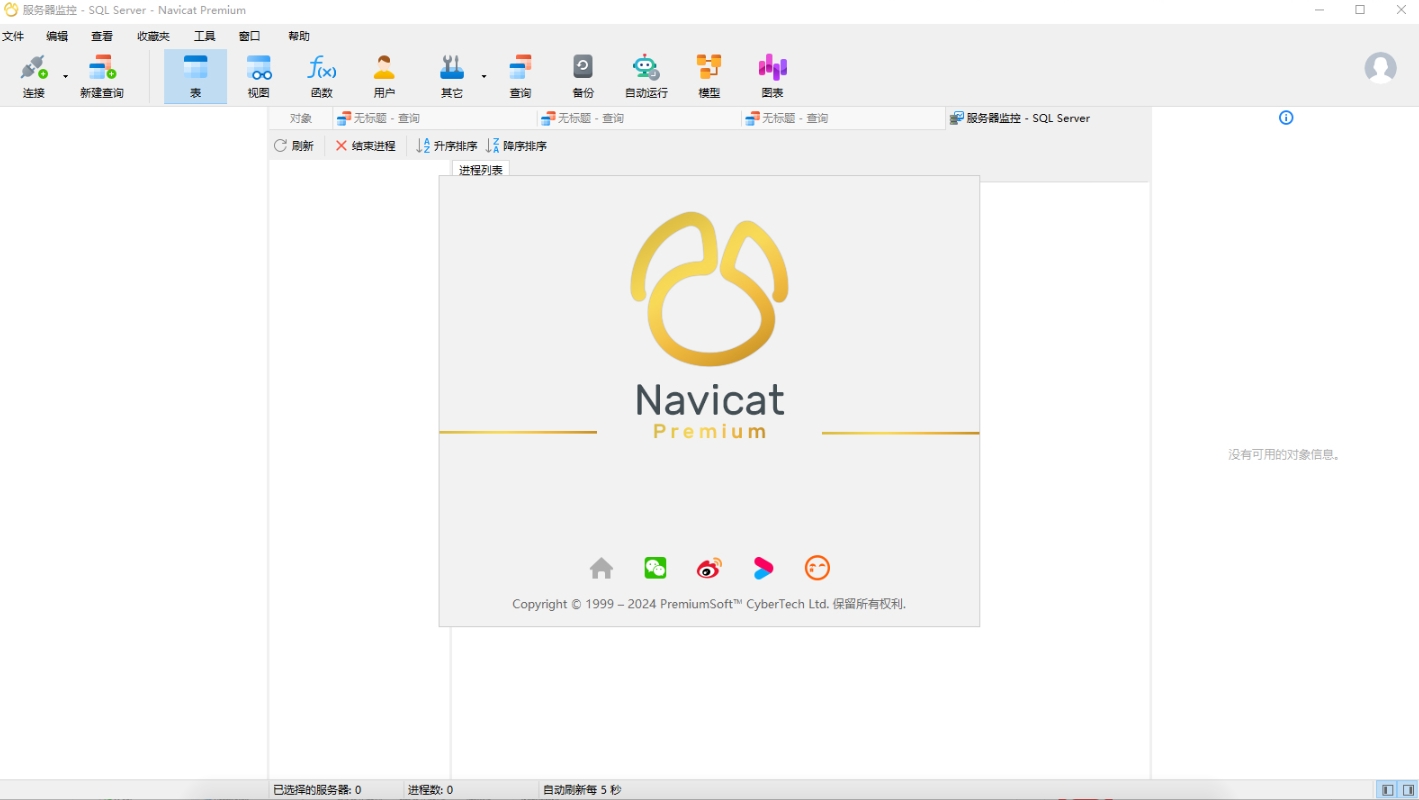The width and height of the screenshot is (1419, 800).
Task: Click the 新建查询 toolbar icon
Action: [102, 68]
